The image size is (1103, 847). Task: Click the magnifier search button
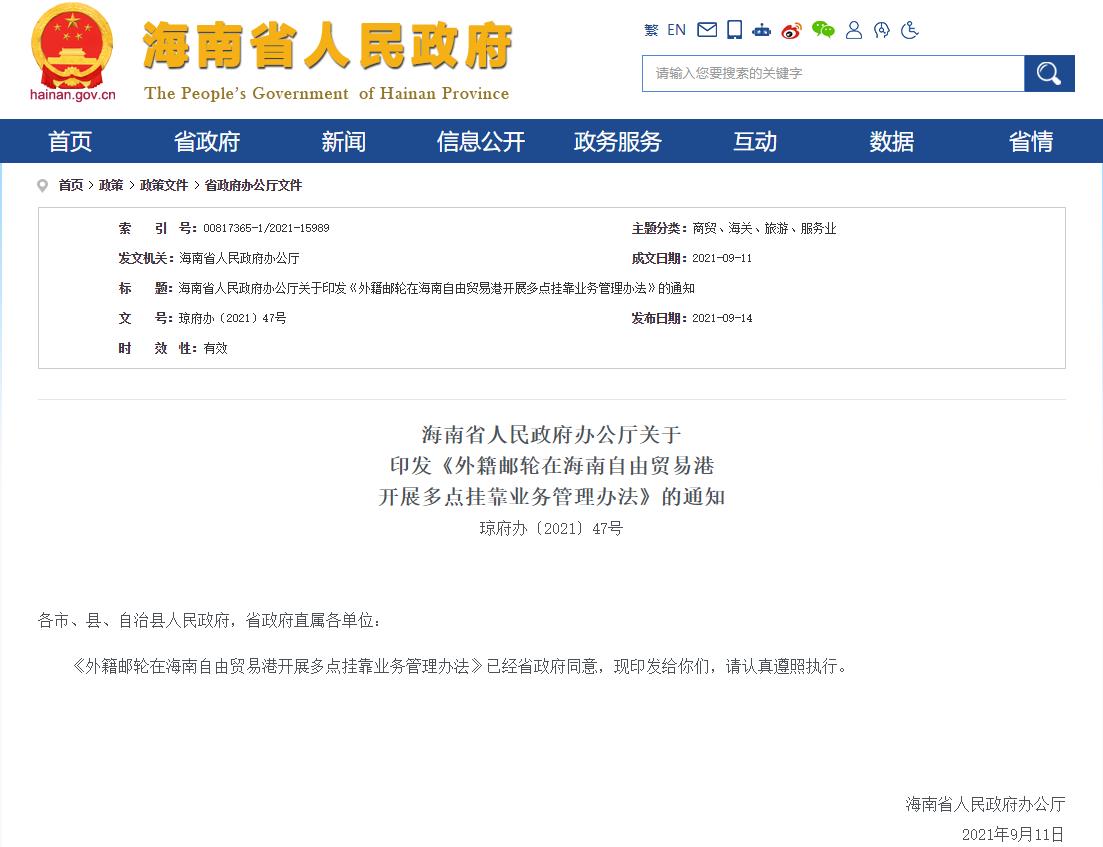[1049, 73]
